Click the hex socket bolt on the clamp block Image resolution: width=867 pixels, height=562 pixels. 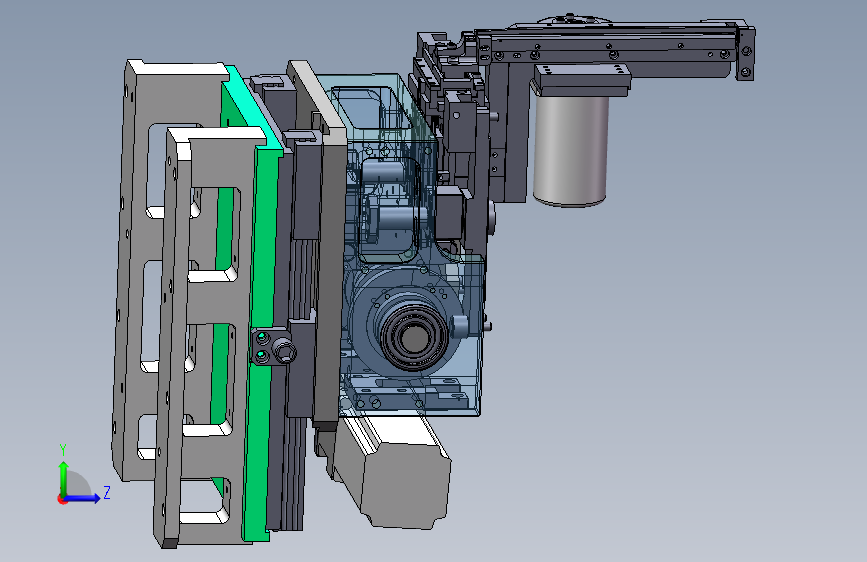click(284, 351)
